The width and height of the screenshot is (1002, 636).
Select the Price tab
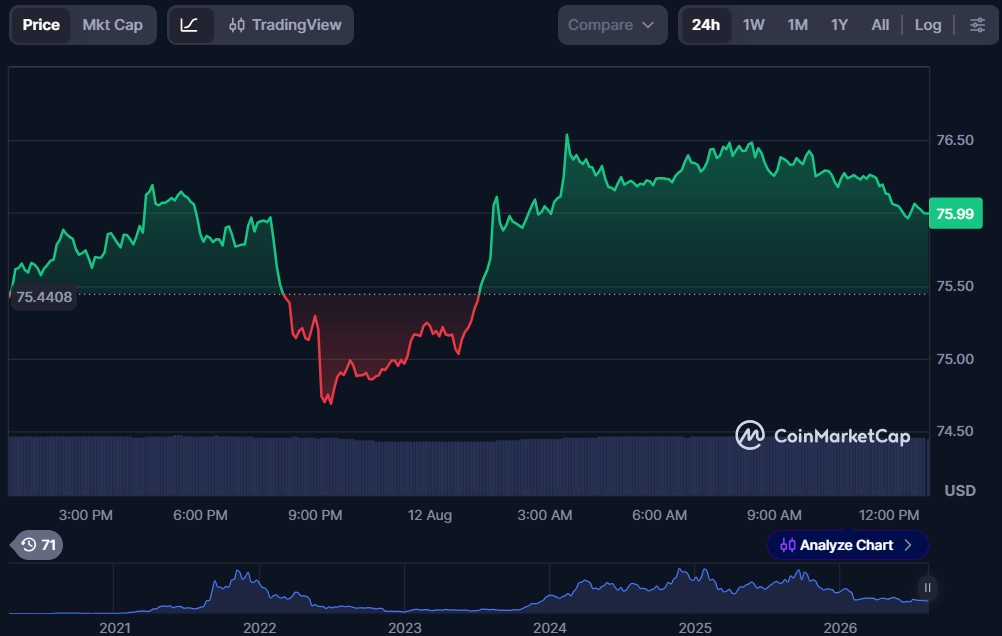point(41,25)
